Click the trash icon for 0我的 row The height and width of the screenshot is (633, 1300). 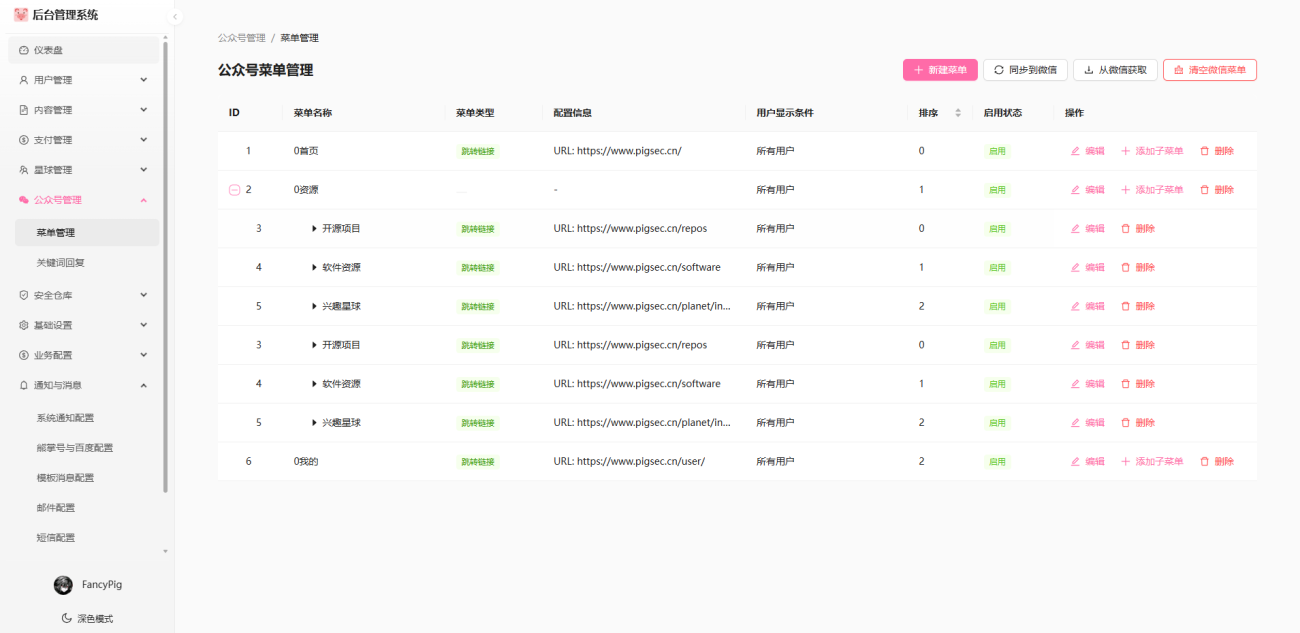[x=1204, y=462]
